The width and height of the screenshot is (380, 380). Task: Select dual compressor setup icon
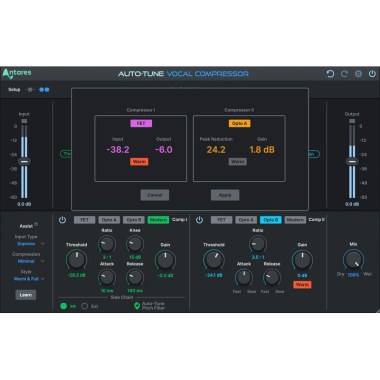[44, 90]
